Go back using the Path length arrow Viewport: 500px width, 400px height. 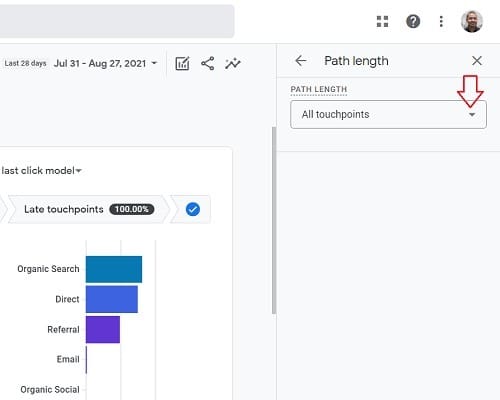coord(301,61)
